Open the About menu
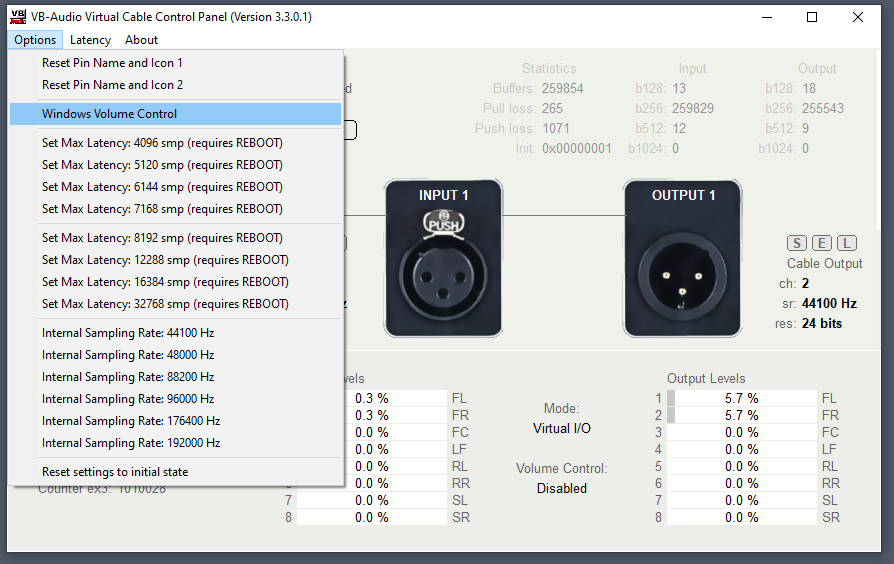This screenshot has width=894, height=564. [x=141, y=40]
